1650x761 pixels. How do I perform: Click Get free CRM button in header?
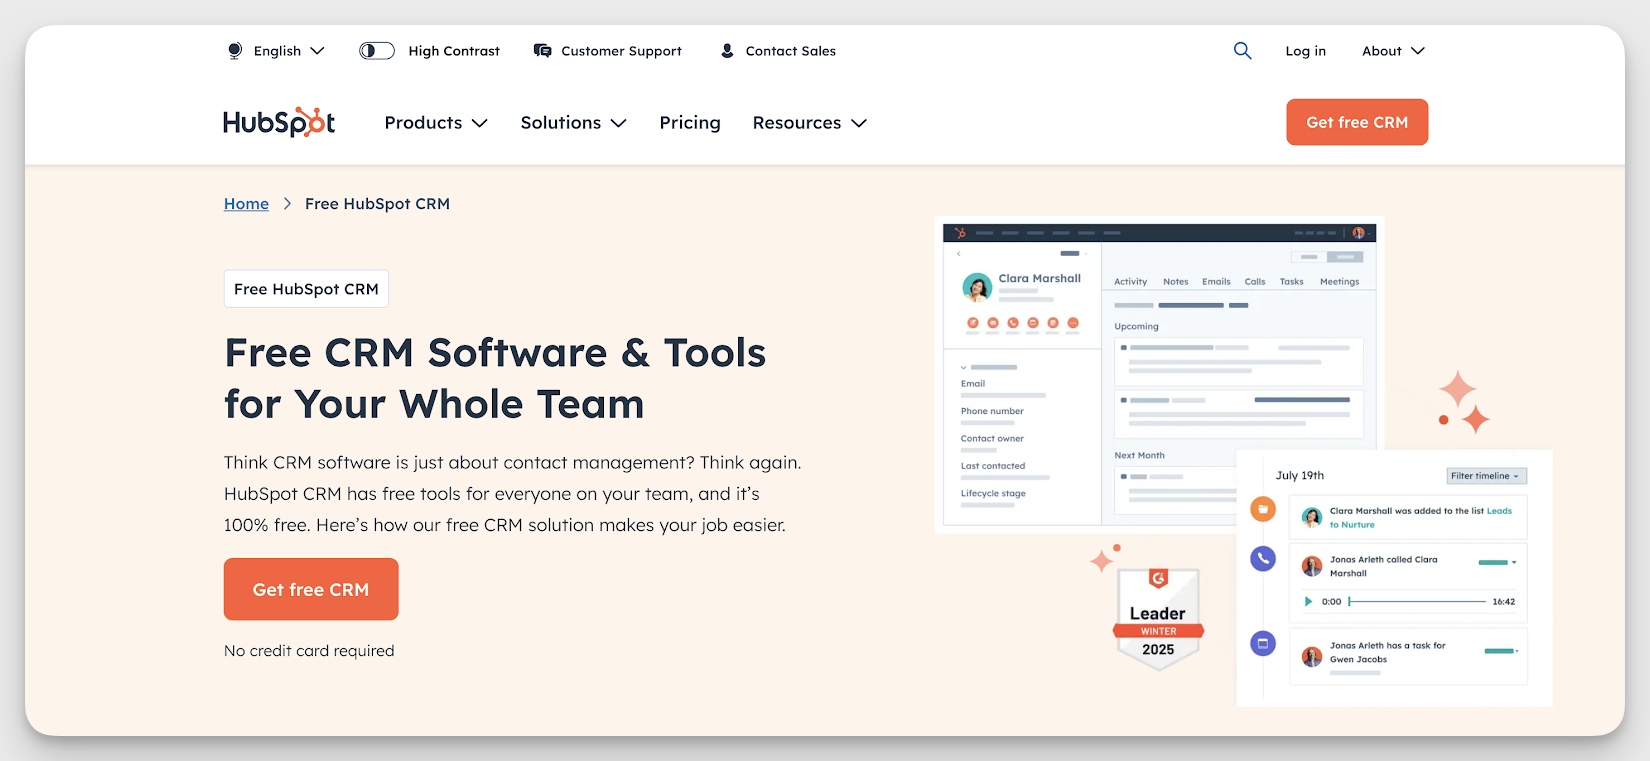(1357, 122)
